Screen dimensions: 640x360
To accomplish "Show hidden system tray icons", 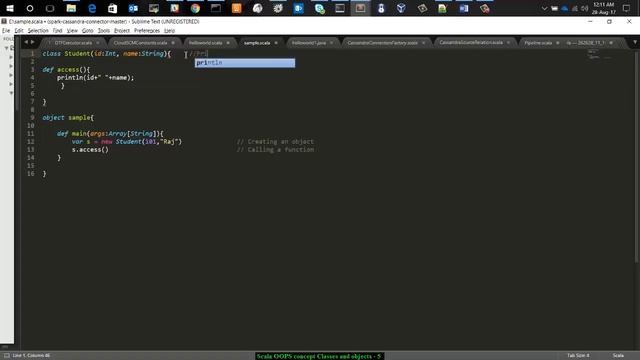I will point(544,8).
